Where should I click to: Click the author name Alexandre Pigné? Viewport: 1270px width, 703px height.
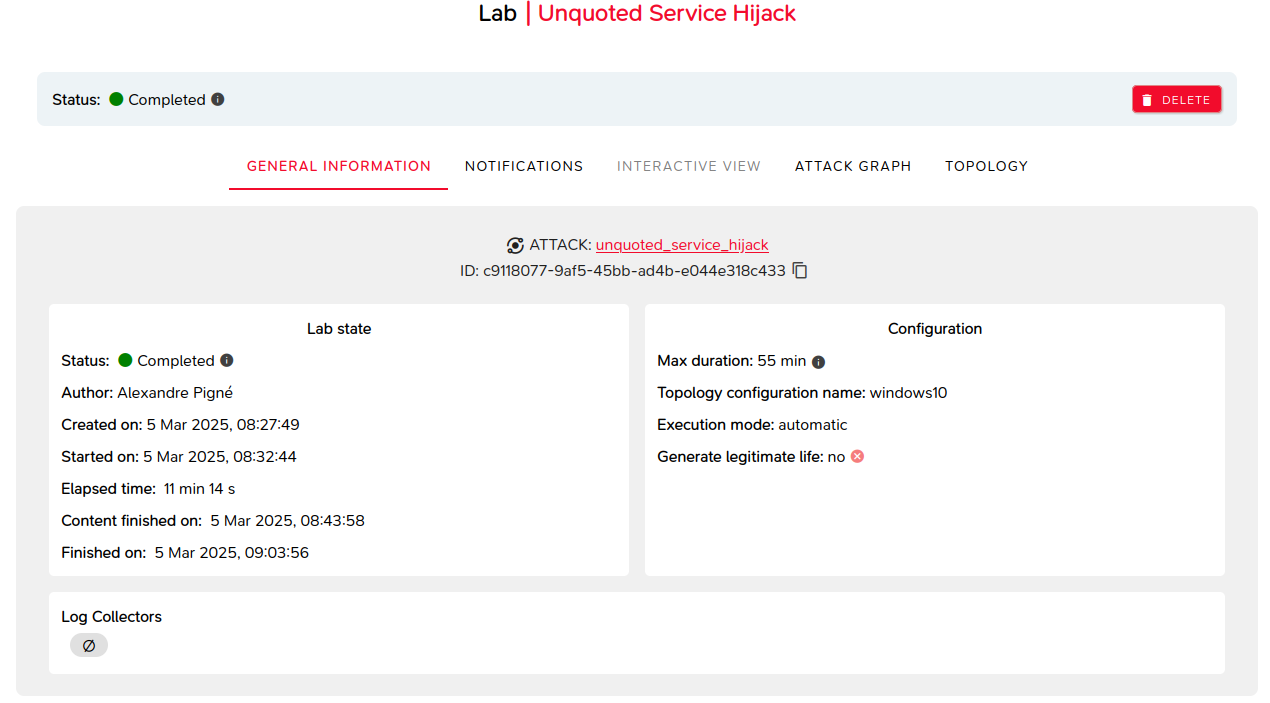point(175,393)
